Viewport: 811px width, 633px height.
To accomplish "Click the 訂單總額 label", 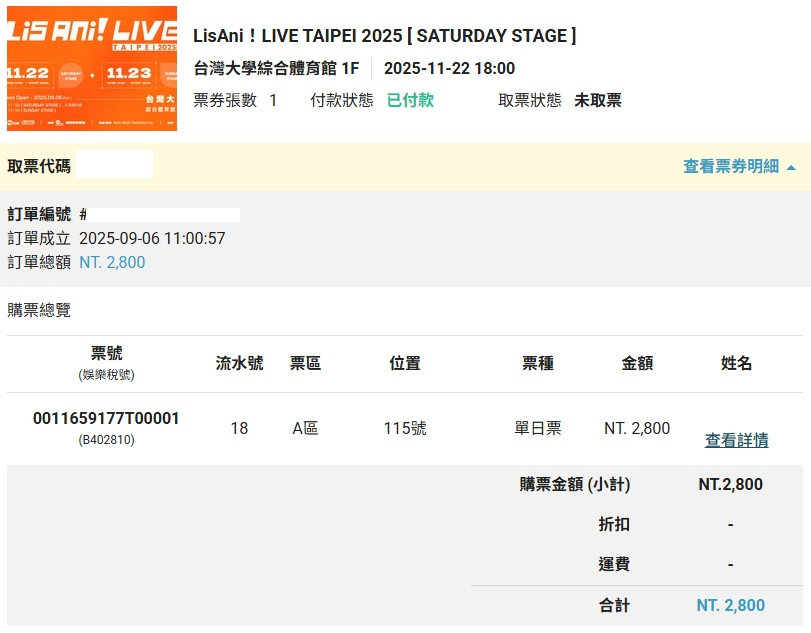I will coord(39,262).
